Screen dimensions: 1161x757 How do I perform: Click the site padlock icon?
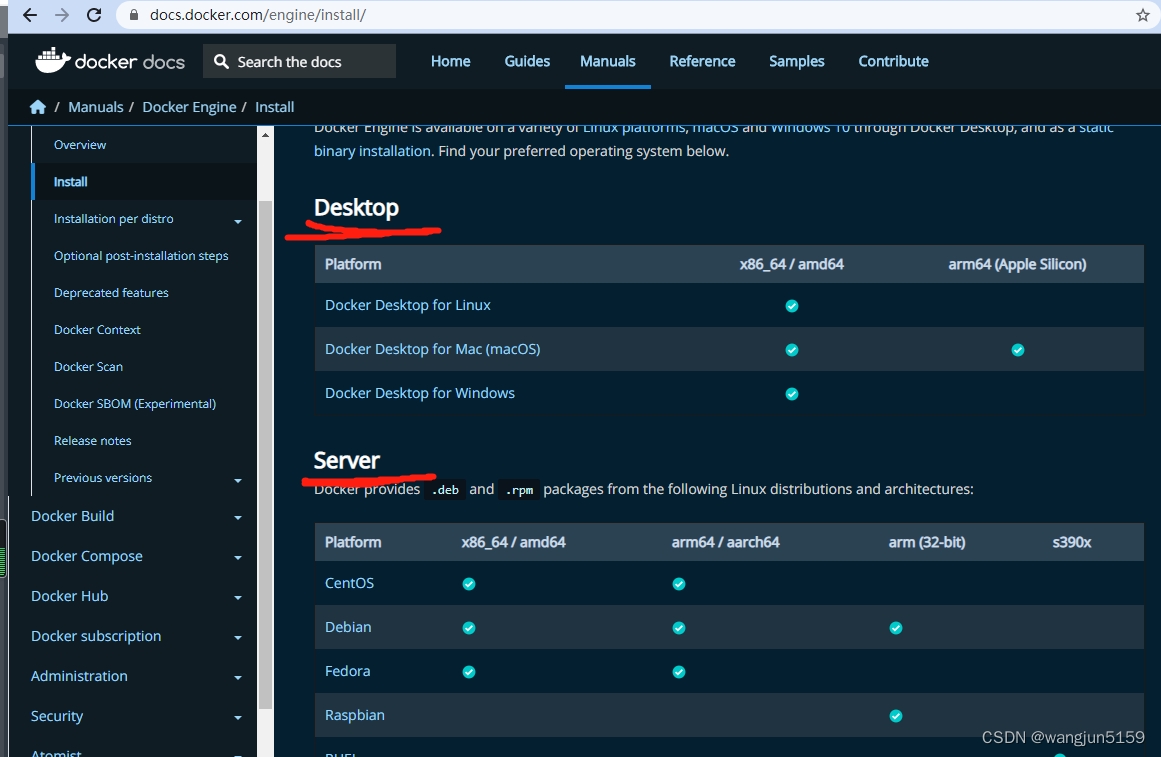[134, 15]
